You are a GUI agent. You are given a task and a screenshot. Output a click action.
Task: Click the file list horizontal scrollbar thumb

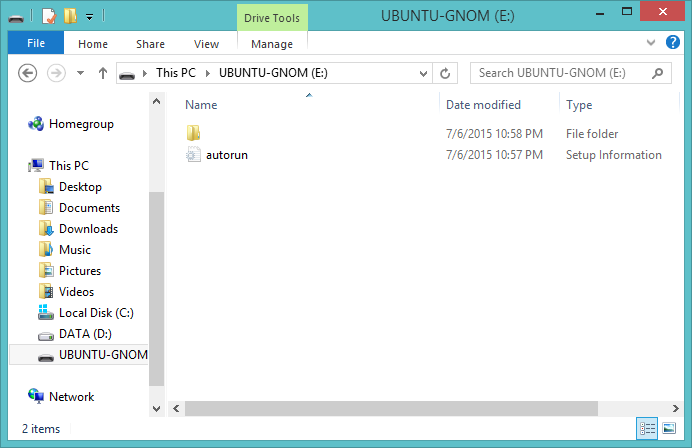[391, 408]
